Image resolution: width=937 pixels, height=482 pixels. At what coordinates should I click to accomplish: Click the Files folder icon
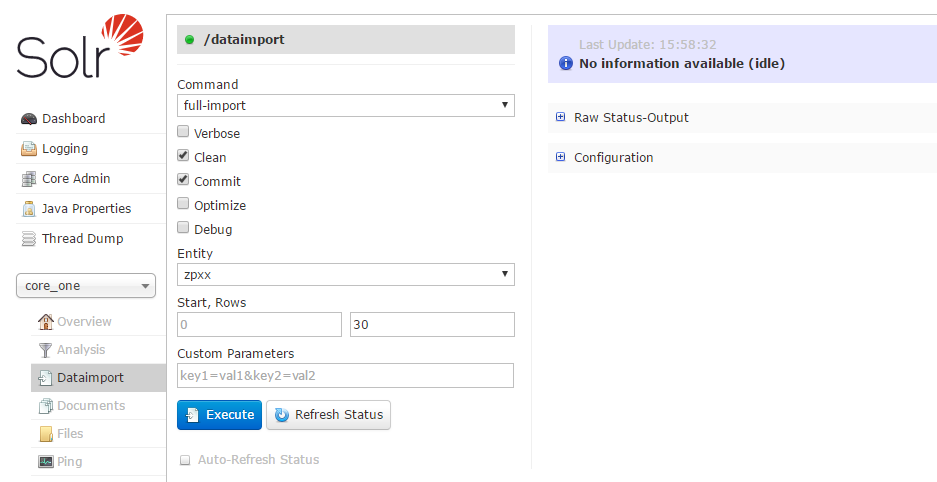(45, 434)
